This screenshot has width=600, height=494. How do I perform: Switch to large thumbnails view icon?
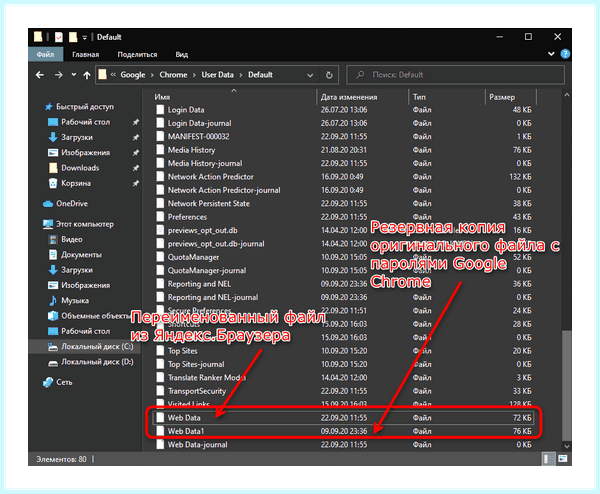562,459
